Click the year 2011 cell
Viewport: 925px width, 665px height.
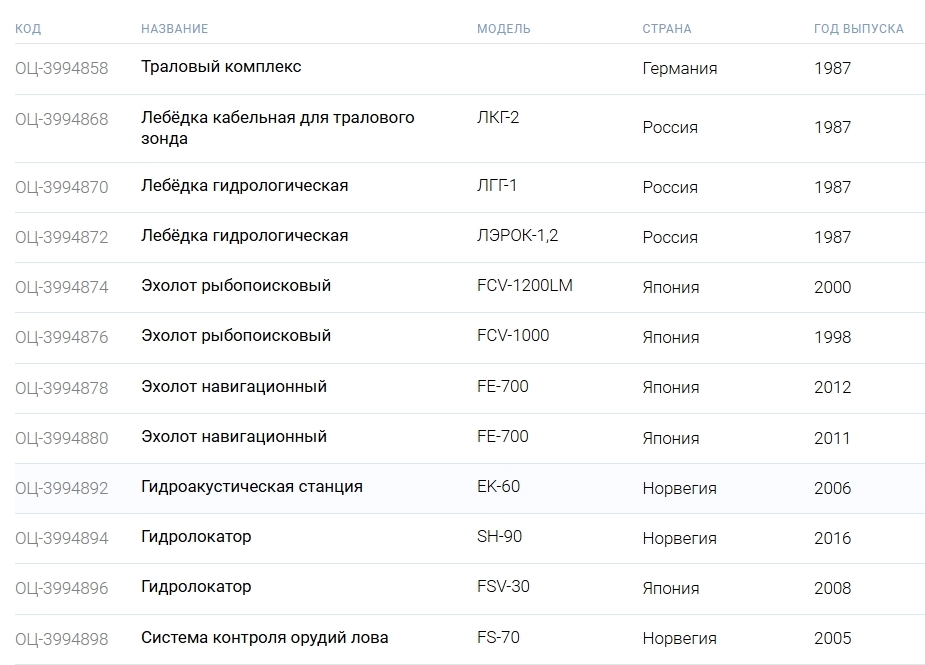tap(832, 438)
